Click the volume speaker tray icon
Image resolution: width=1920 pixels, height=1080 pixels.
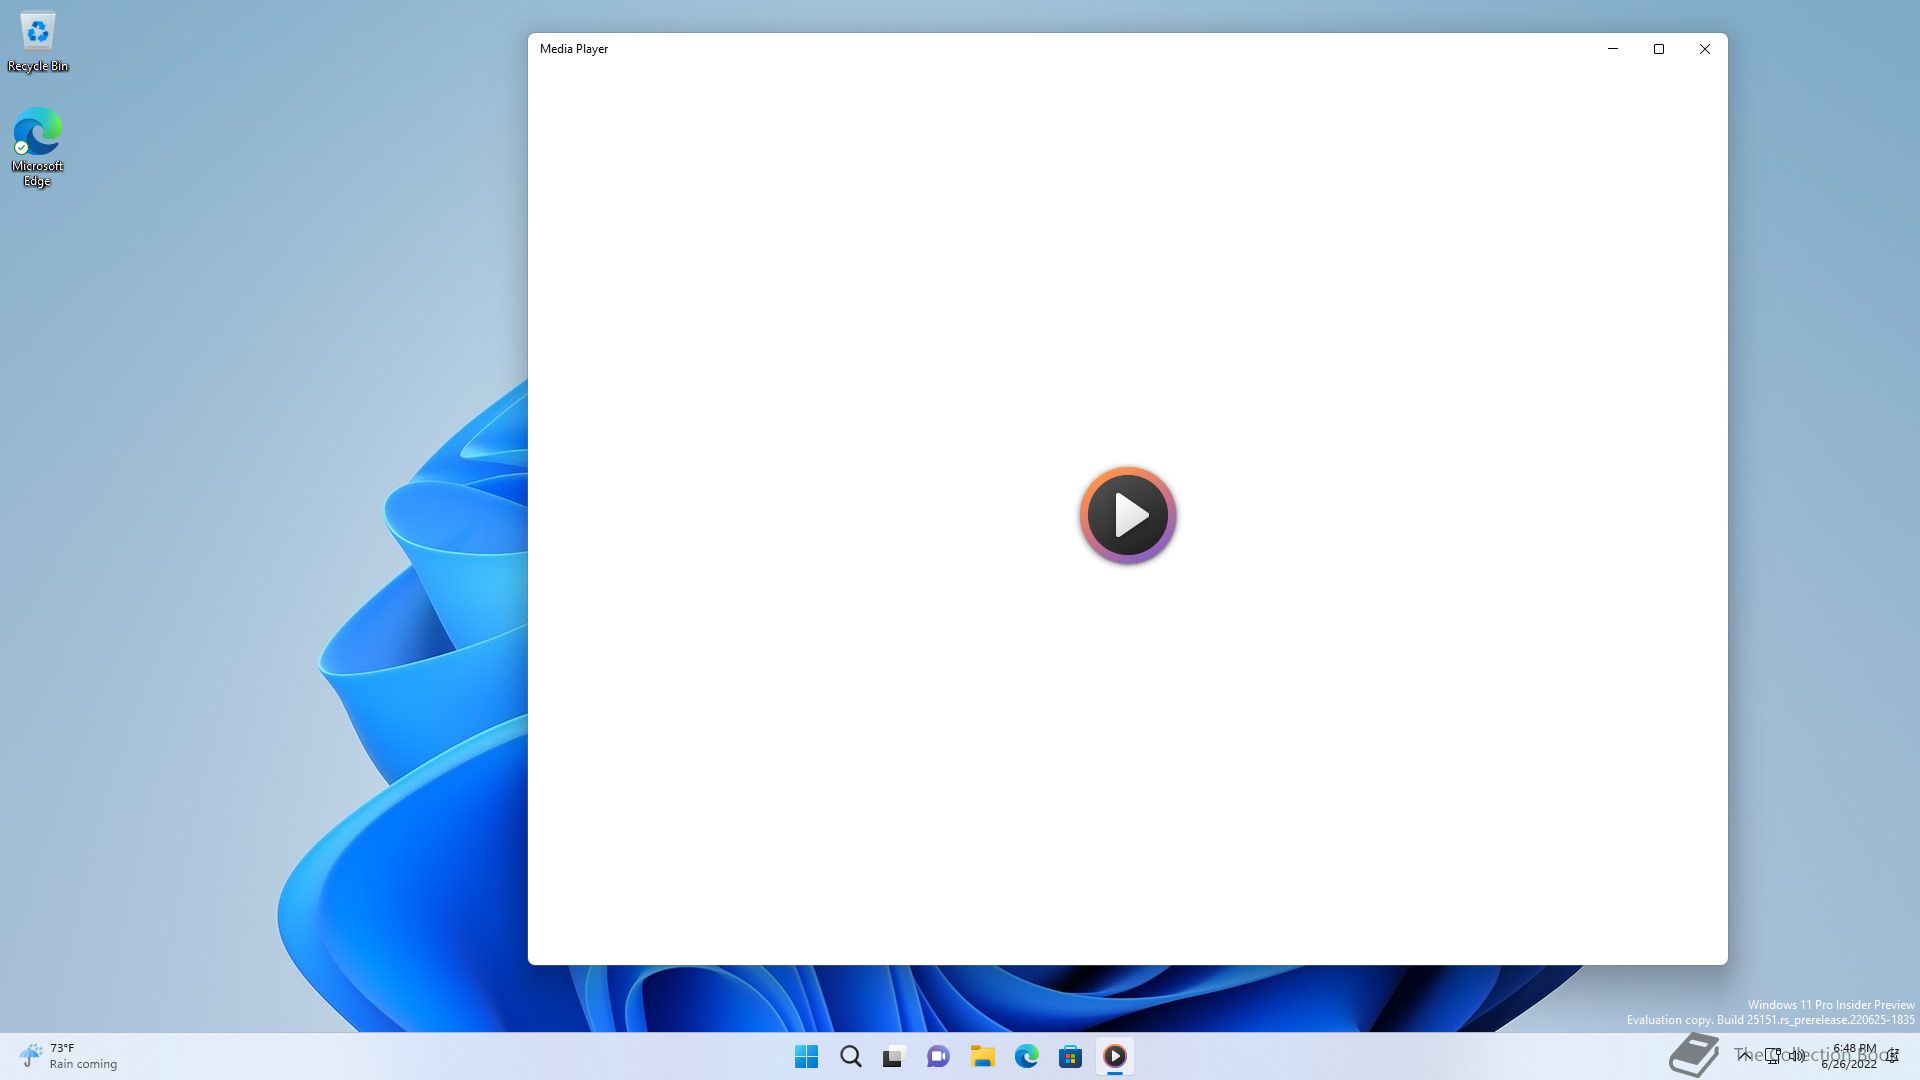(1797, 1055)
